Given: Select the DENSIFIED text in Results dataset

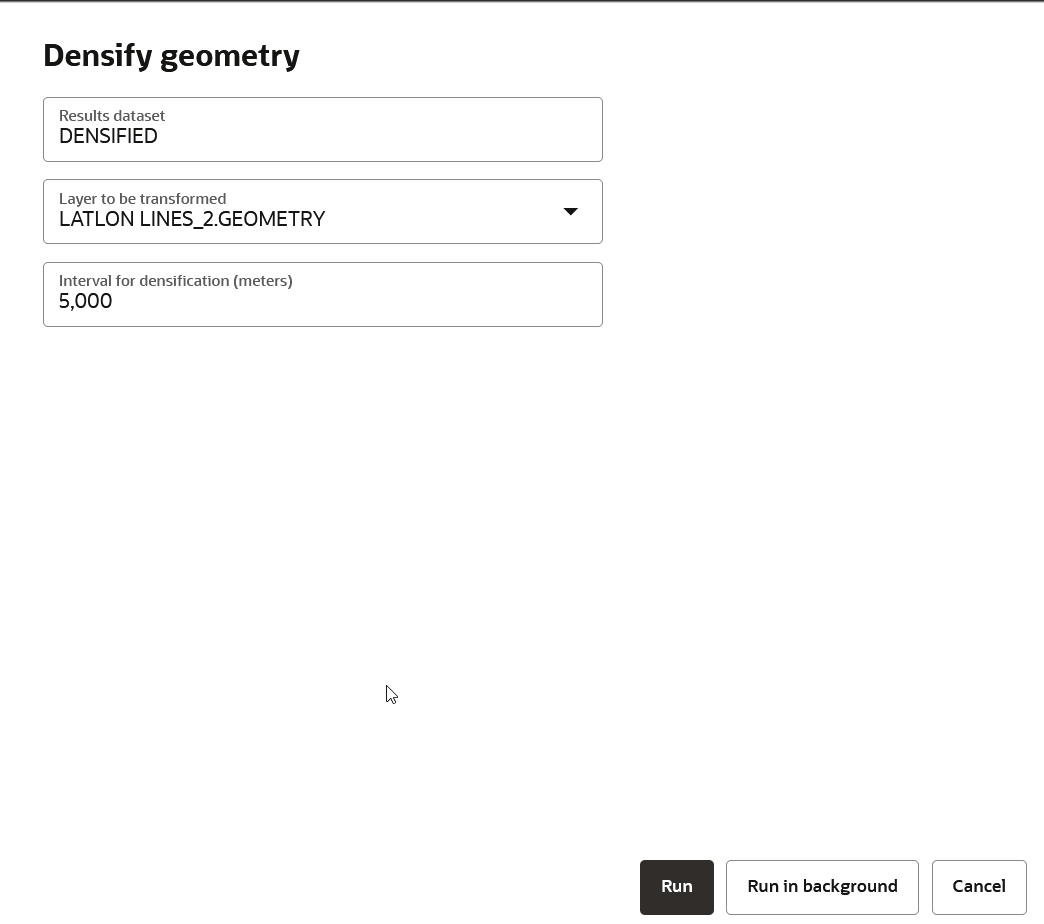Looking at the screenshot, I should [x=108, y=136].
